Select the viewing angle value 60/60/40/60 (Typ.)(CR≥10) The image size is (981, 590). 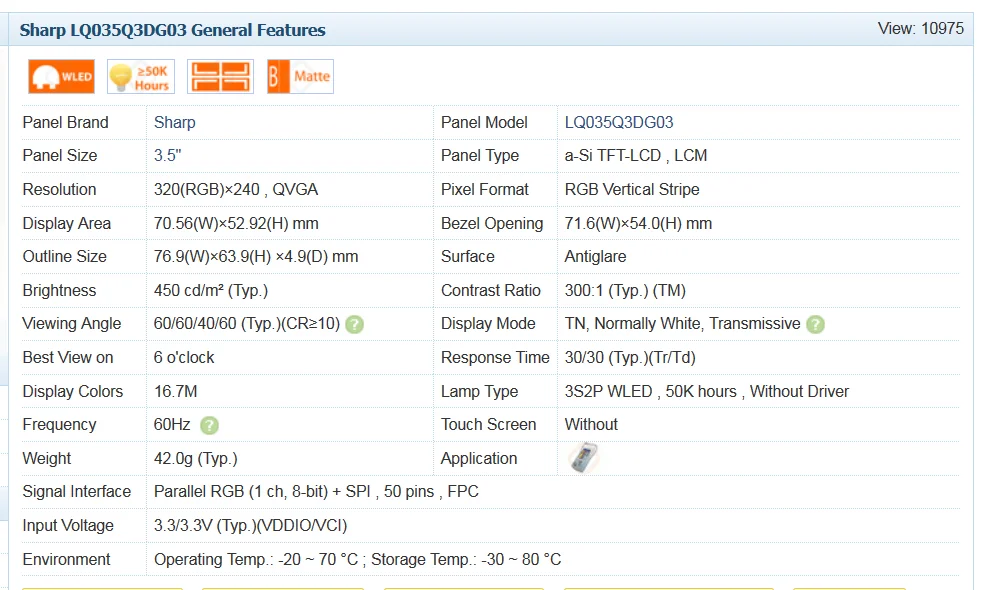(x=247, y=323)
